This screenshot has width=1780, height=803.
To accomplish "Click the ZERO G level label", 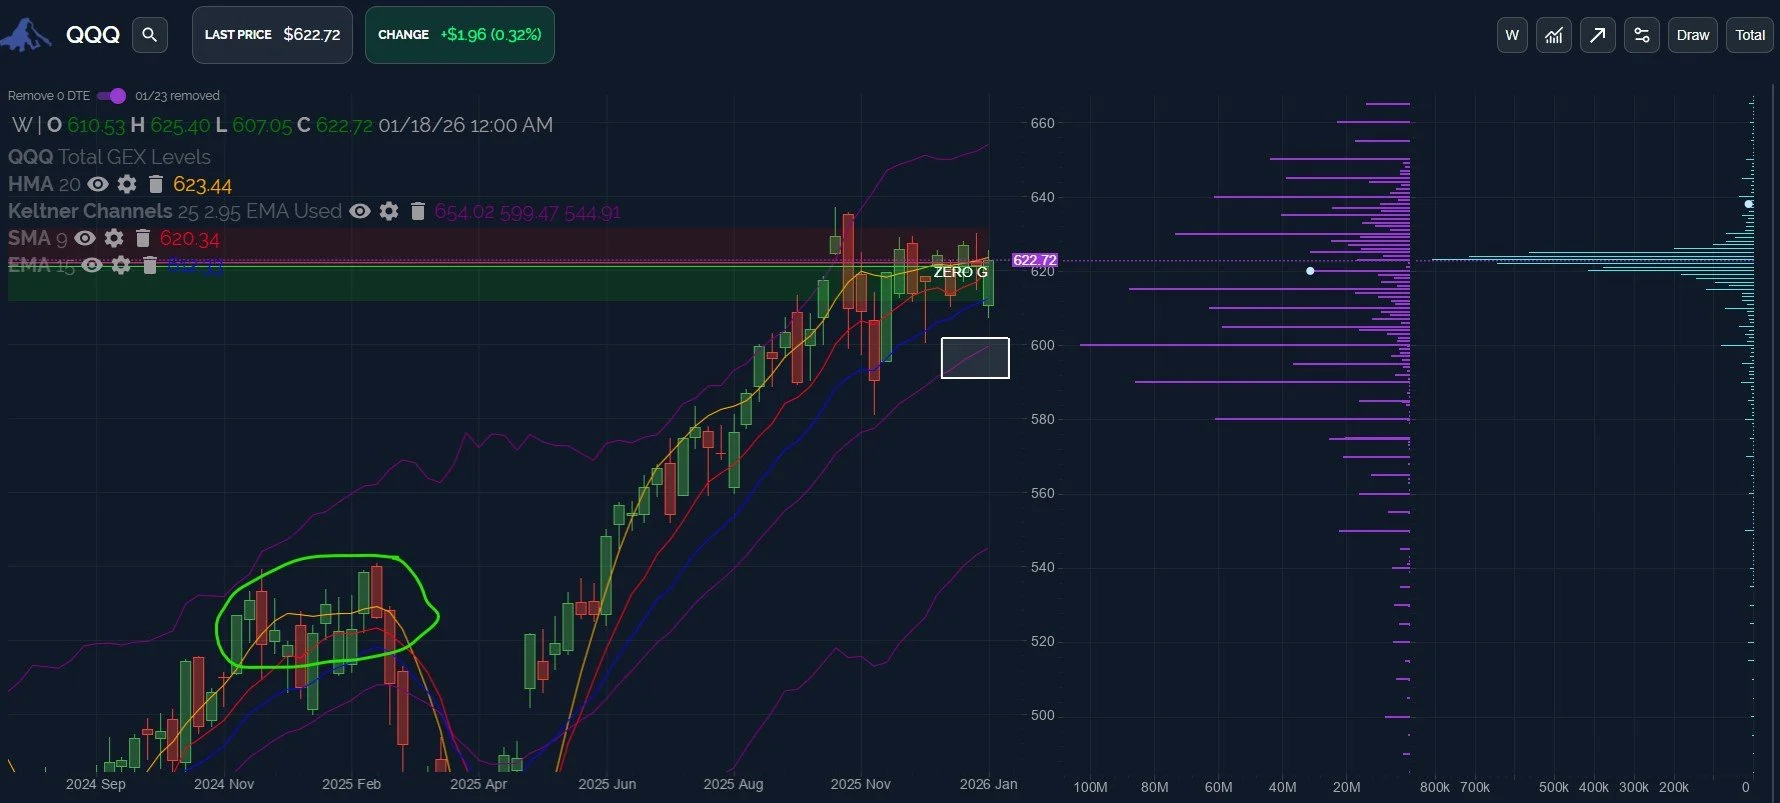I will [x=960, y=272].
